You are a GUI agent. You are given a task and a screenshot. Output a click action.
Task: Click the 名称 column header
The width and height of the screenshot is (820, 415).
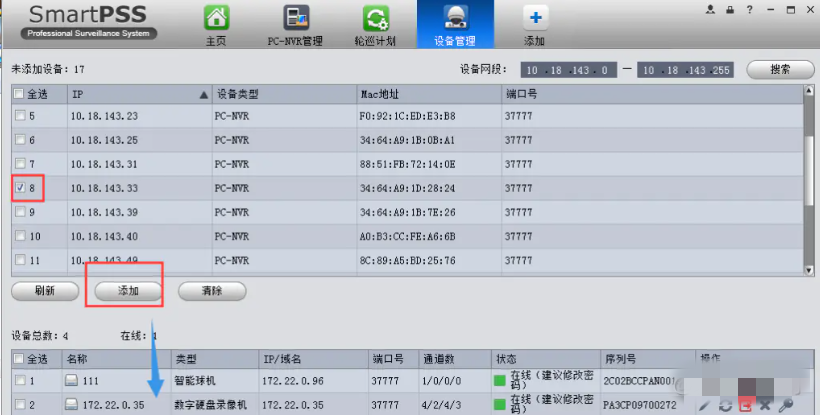tap(117, 359)
